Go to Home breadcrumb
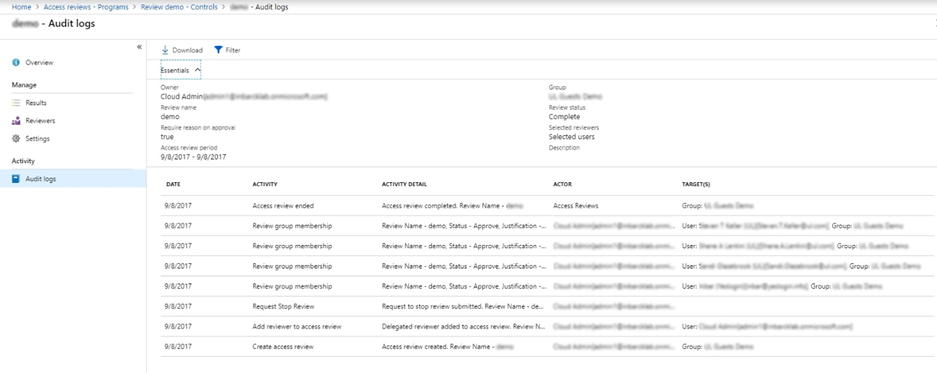The image size is (937, 373). [22, 7]
